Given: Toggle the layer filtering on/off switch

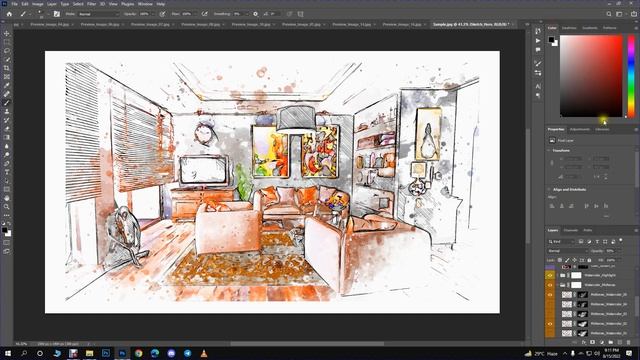Looking at the screenshot, I should coord(621,240).
